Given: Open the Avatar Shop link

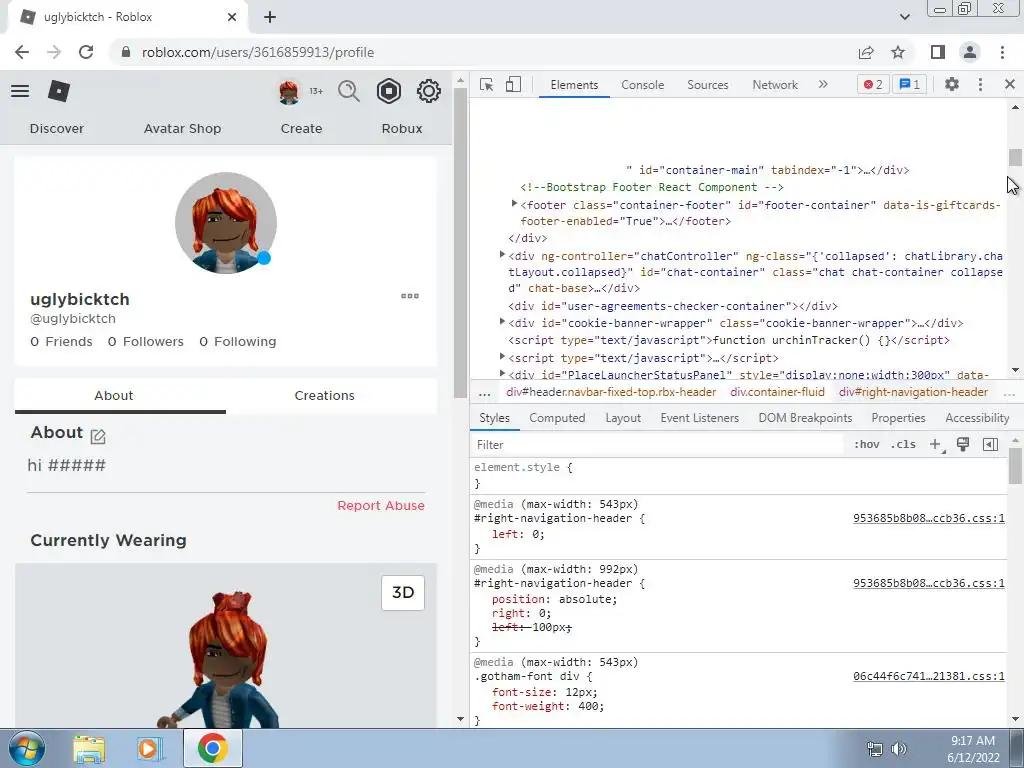Looking at the screenshot, I should (x=182, y=129).
